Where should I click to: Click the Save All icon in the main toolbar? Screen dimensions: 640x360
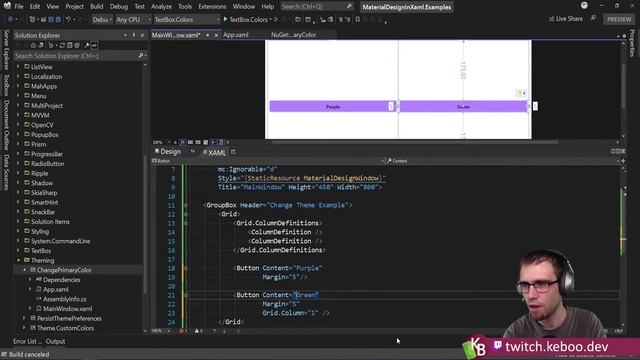point(58,19)
